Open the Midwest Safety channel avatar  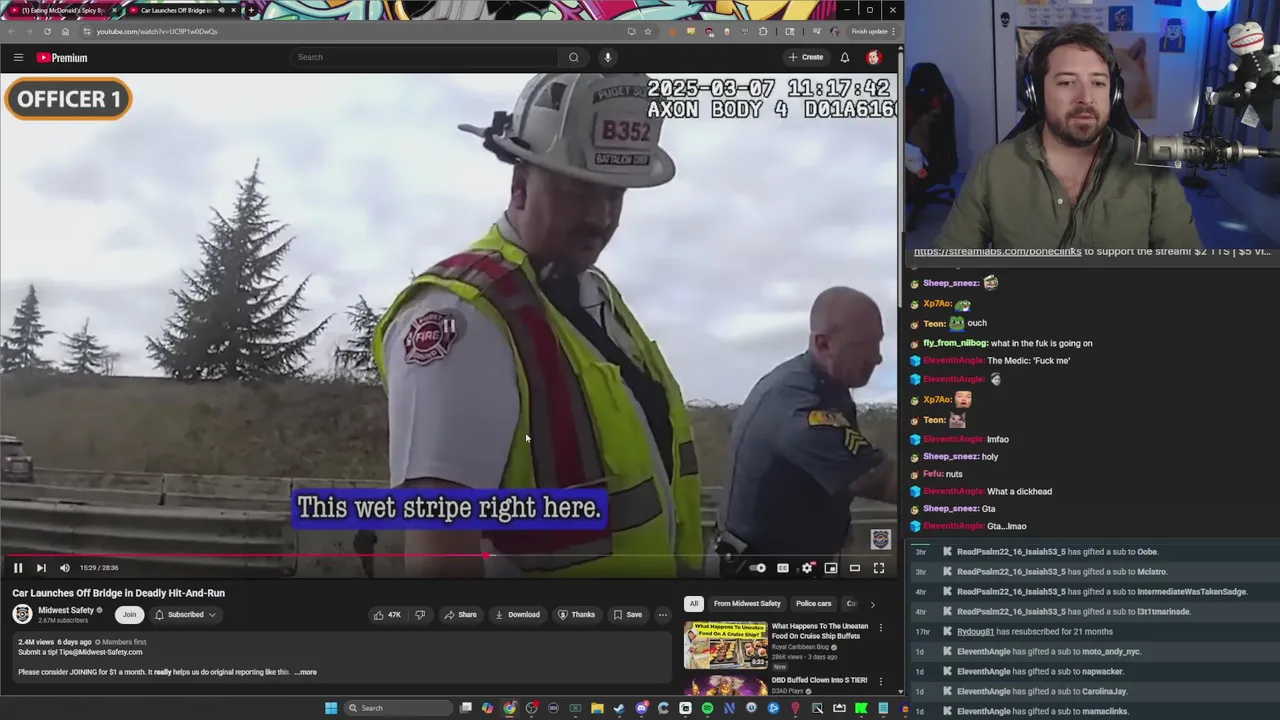click(22, 614)
